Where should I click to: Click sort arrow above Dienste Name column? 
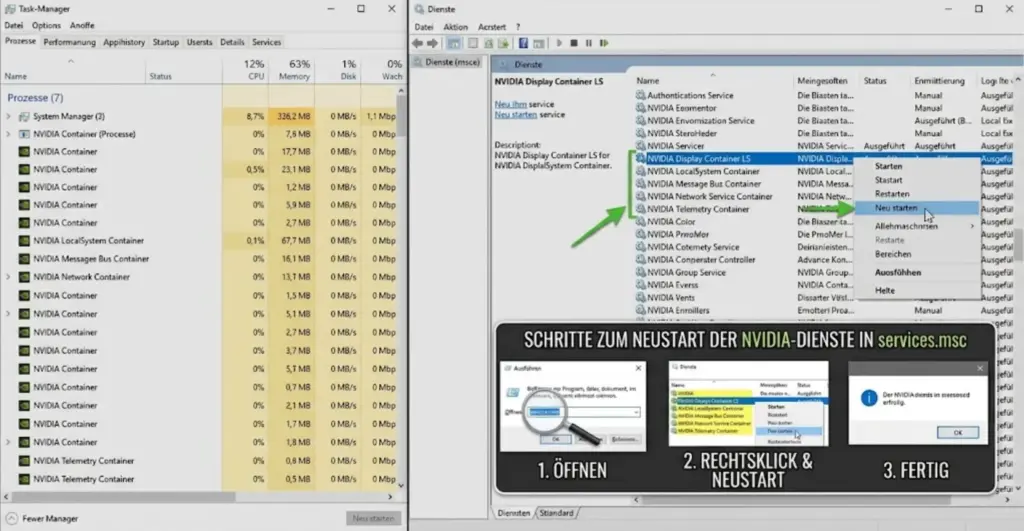coord(712,74)
